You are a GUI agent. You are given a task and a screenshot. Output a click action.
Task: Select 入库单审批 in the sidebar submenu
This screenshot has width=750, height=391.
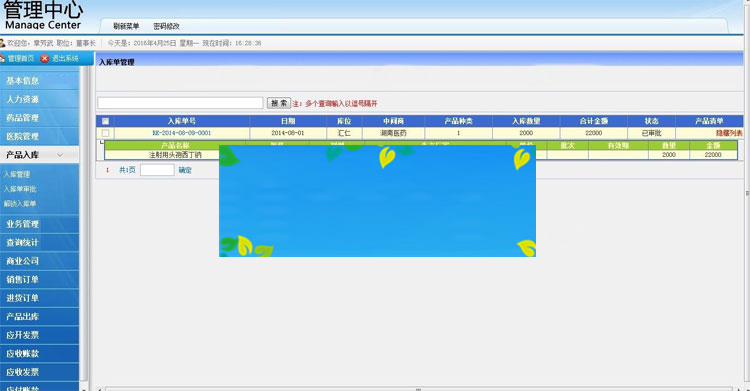pos(20,189)
